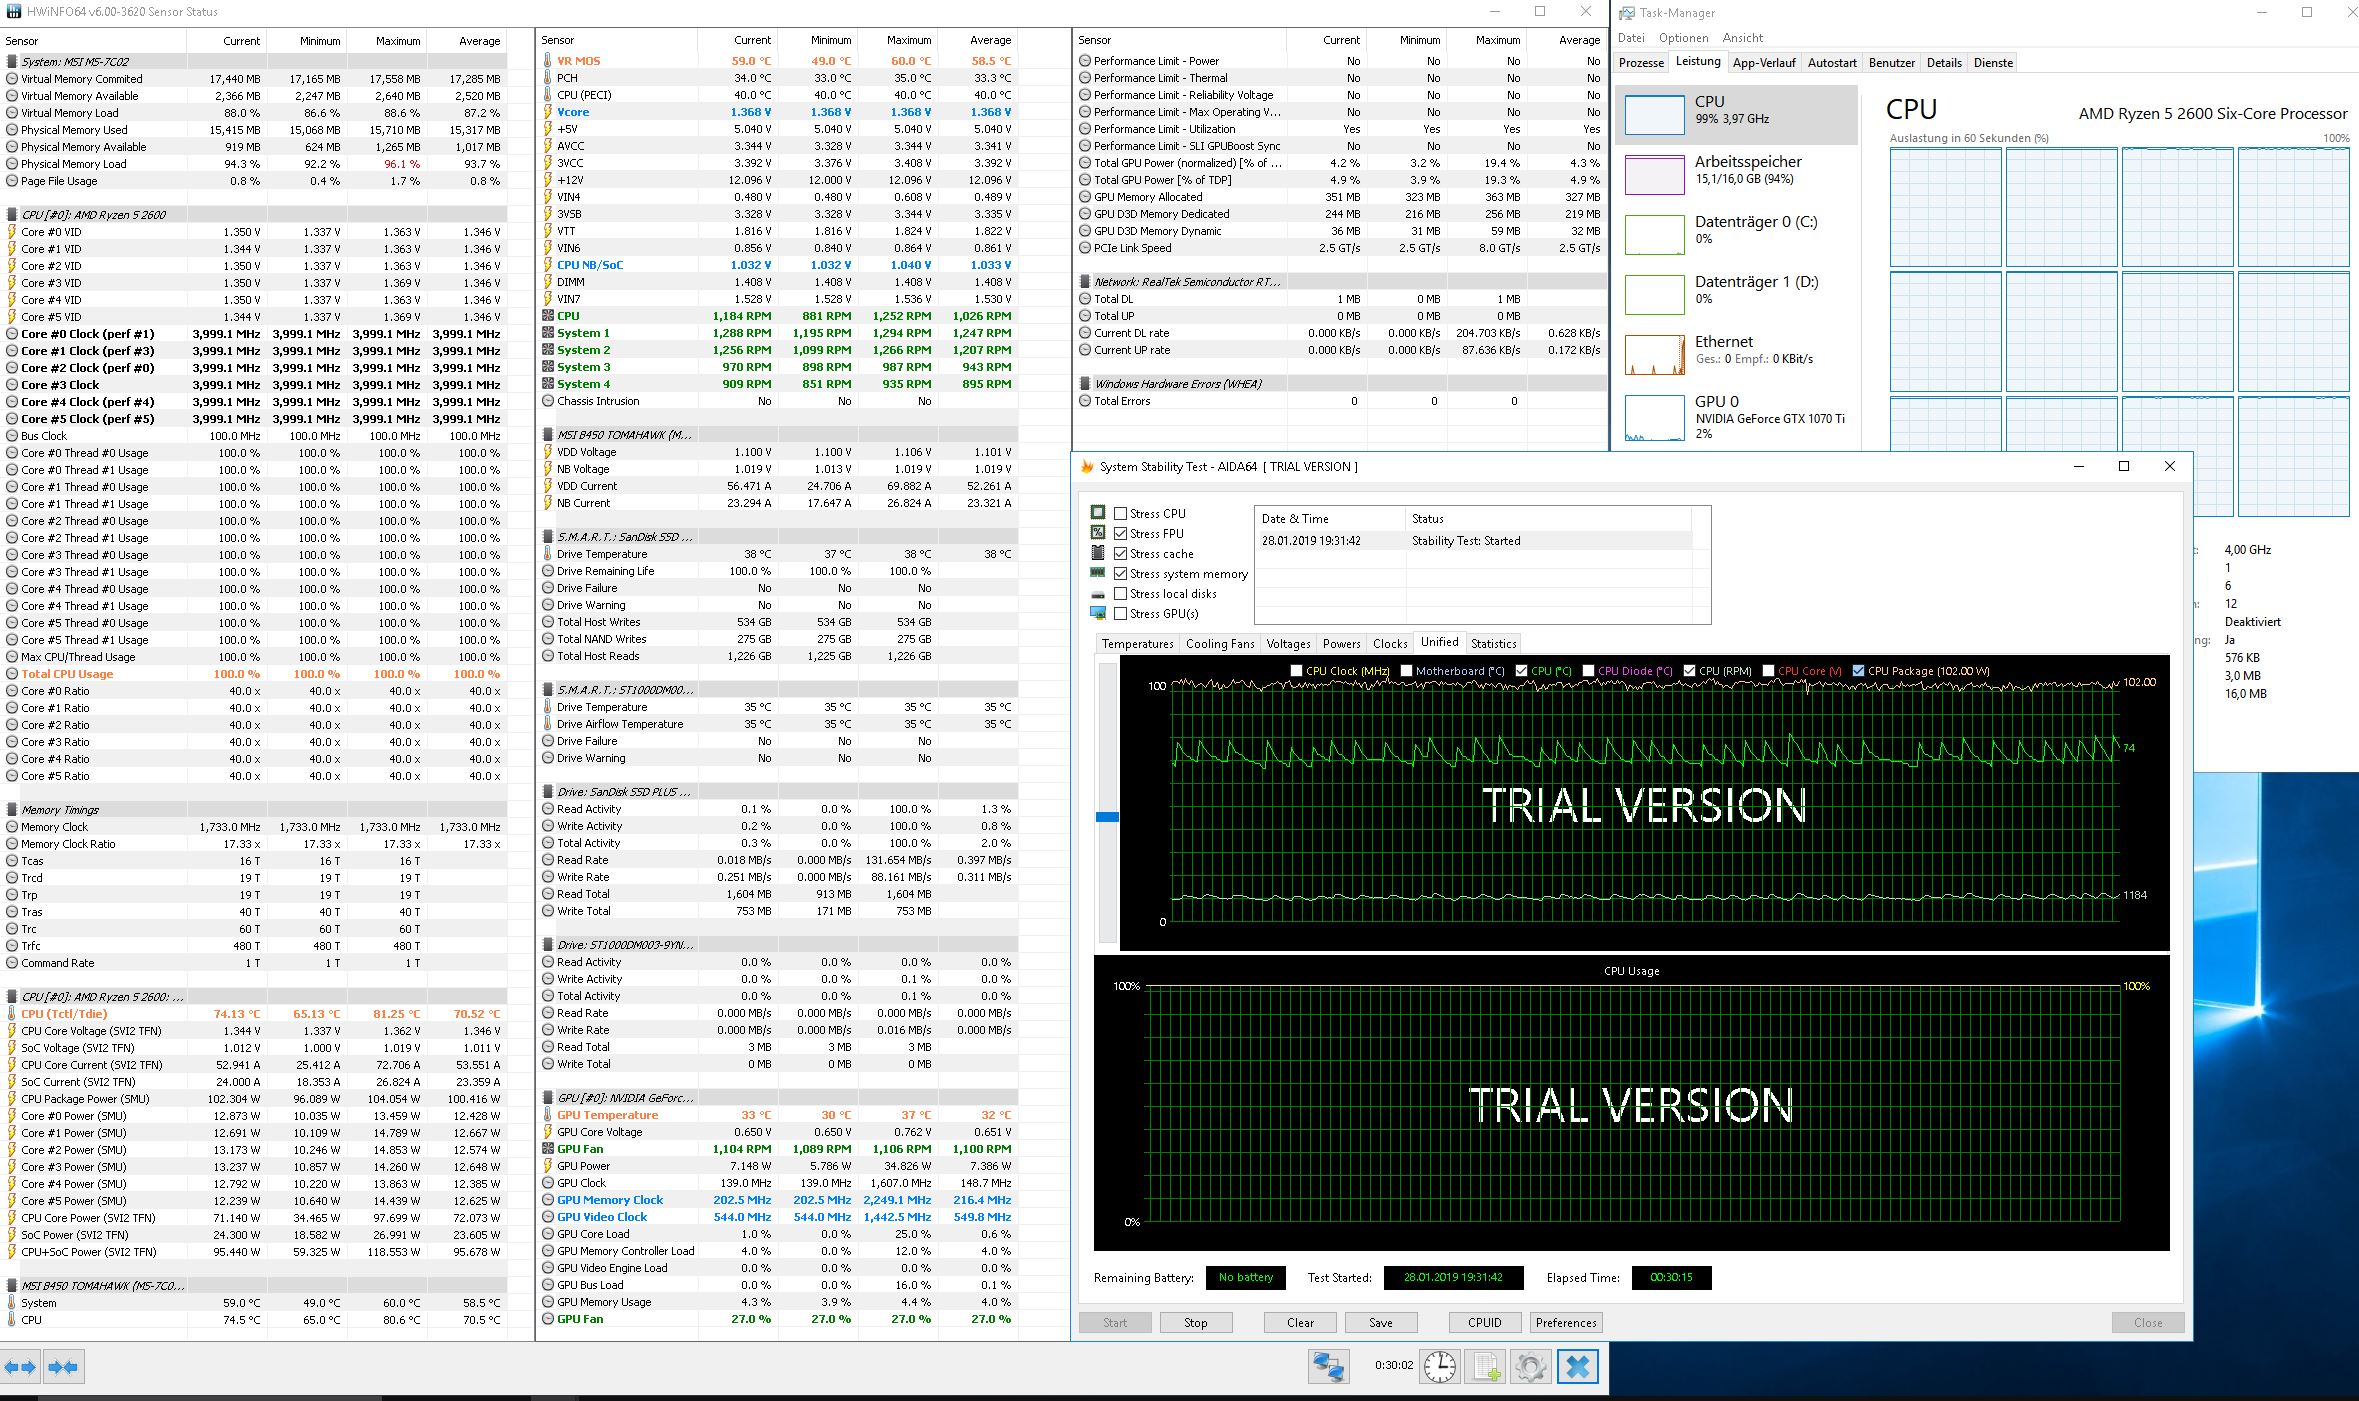Click the clock reset timer icon

(x=1439, y=1366)
